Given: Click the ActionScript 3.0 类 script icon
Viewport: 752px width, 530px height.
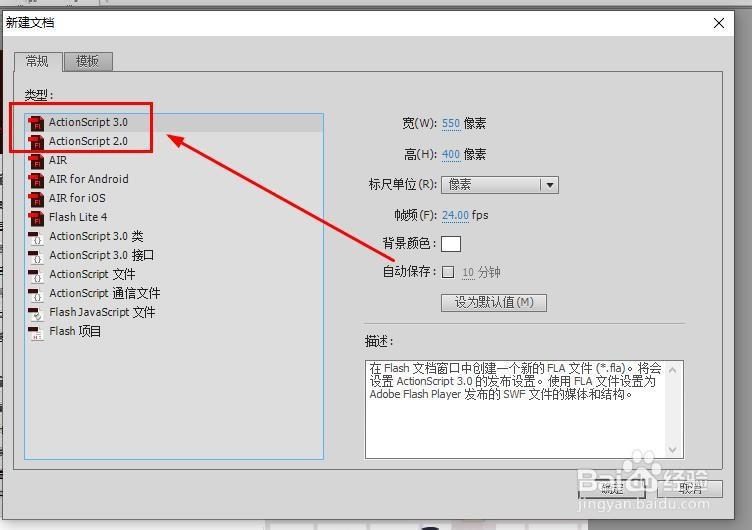Looking at the screenshot, I should (36, 237).
